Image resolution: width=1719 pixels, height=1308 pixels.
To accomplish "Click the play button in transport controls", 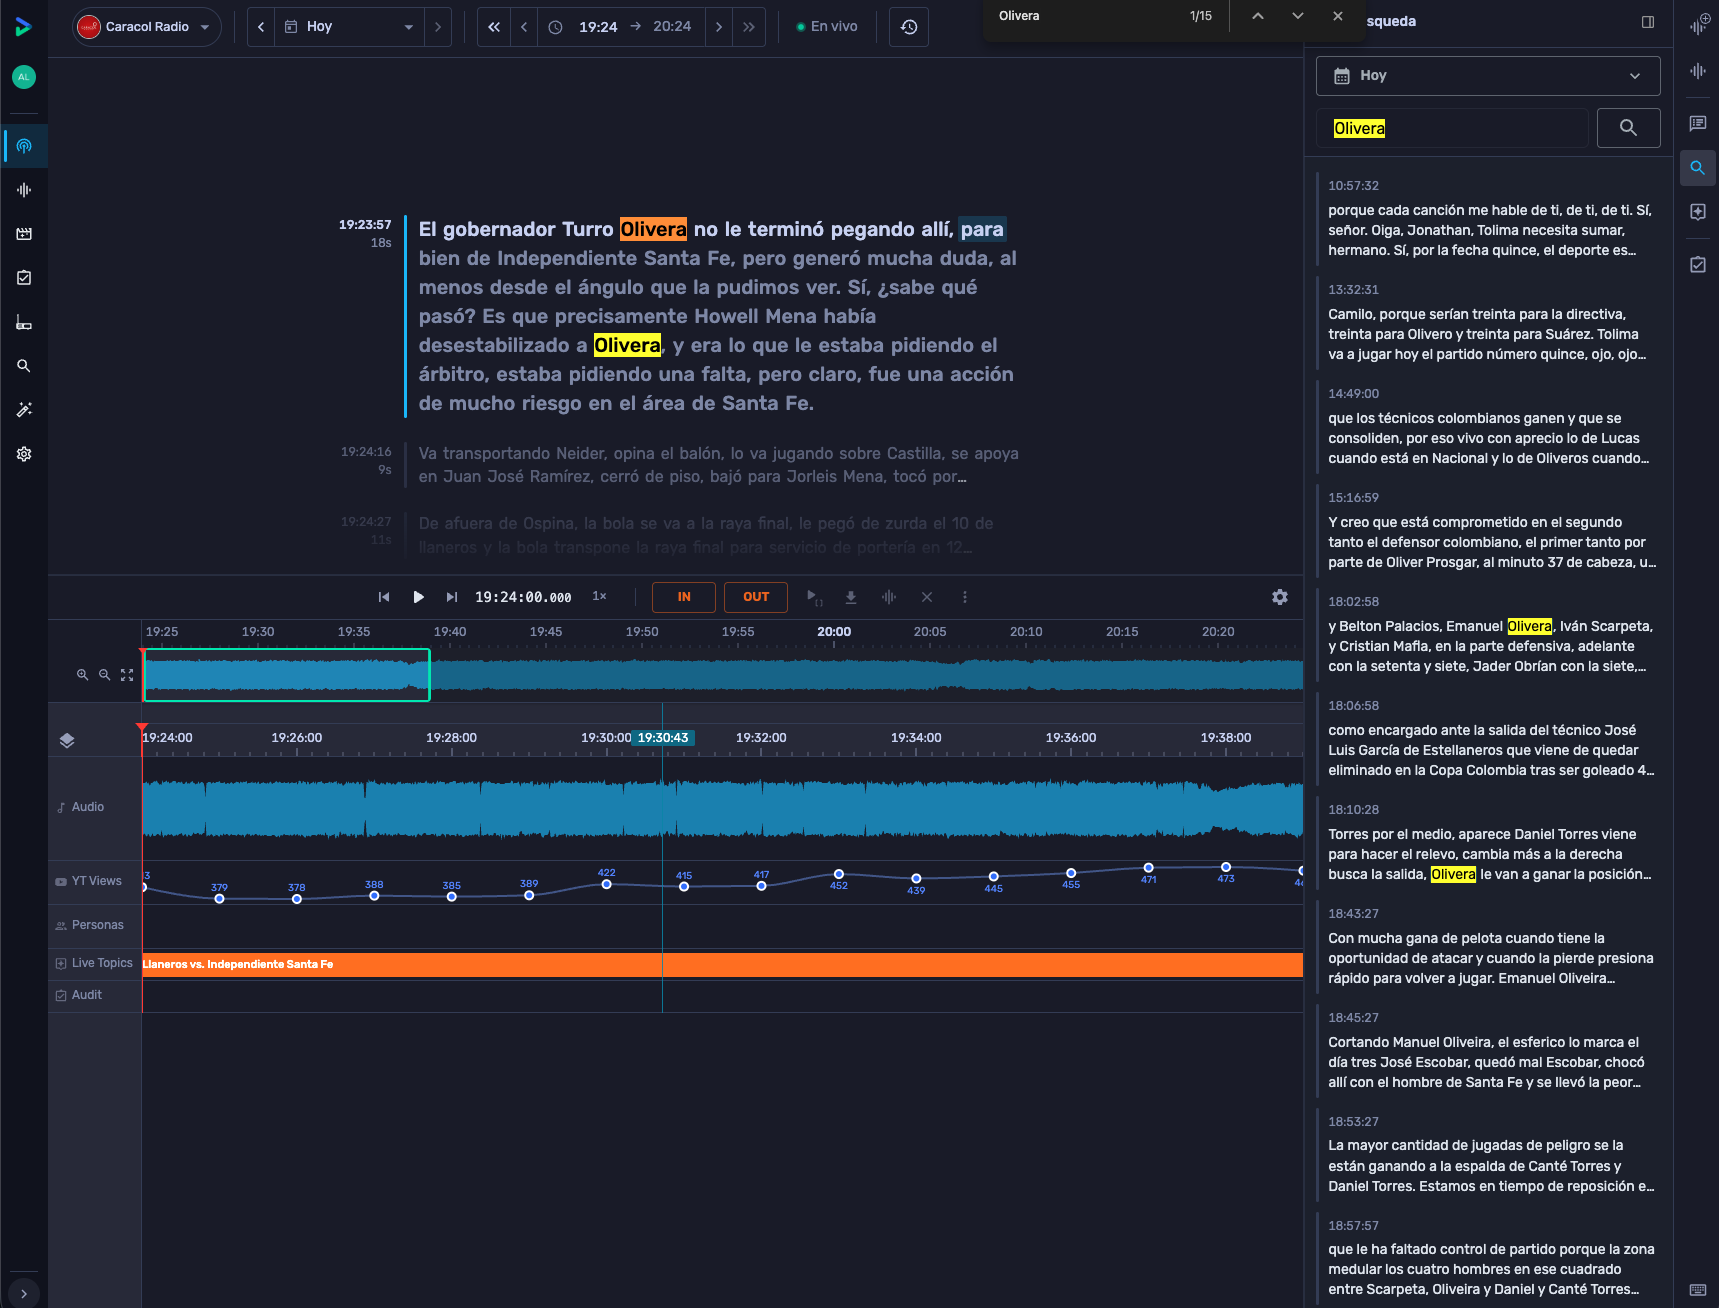I will (x=418, y=597).
